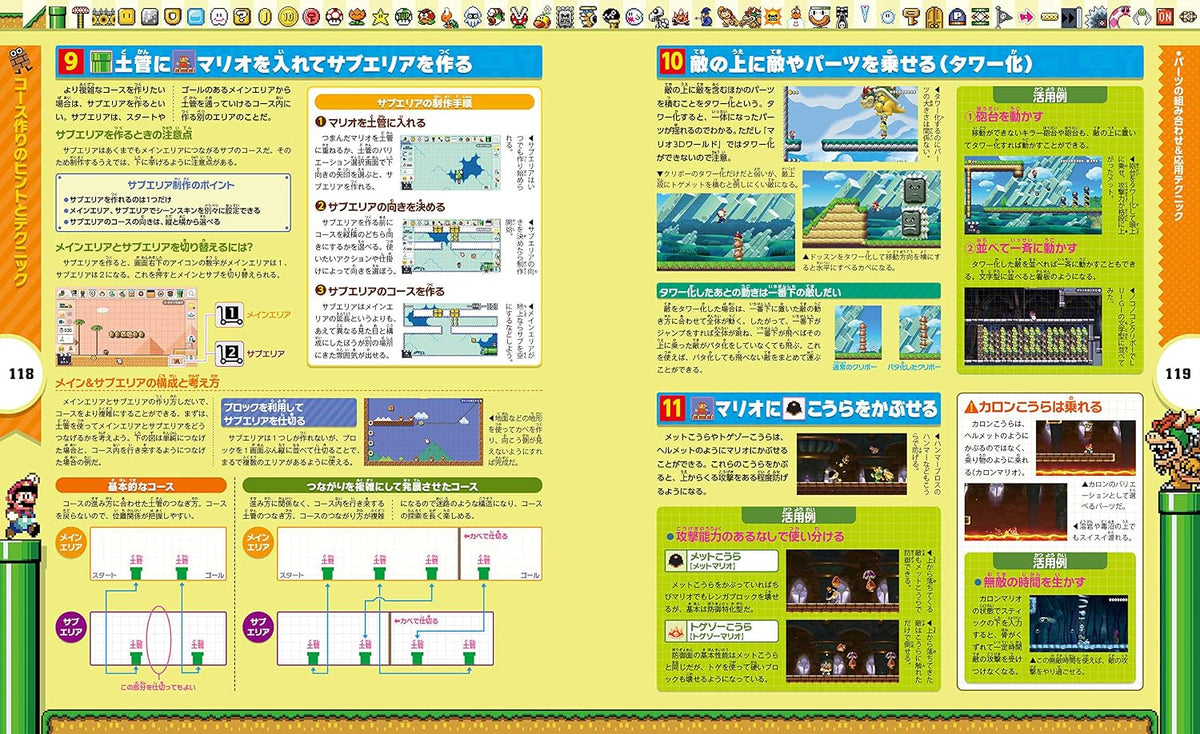The height and width of the screenshot is (734, 1200).
Task: Click the spiked Grinder icon in the top strip
Action: [x=1096, y=17]
